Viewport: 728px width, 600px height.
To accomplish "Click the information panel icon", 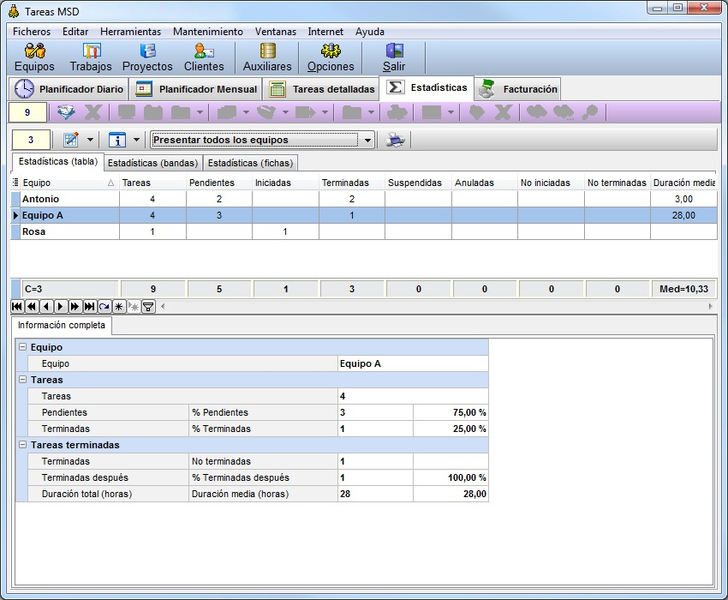I will [x=117, y=140].
